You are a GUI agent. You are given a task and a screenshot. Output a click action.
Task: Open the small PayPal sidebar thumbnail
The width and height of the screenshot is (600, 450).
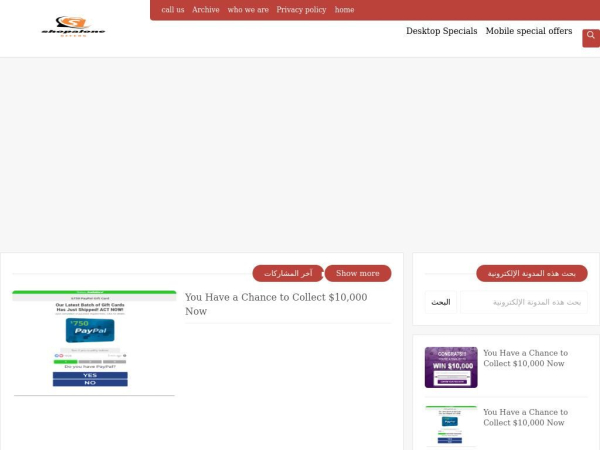pyautogui.click(x=450, y=425)
